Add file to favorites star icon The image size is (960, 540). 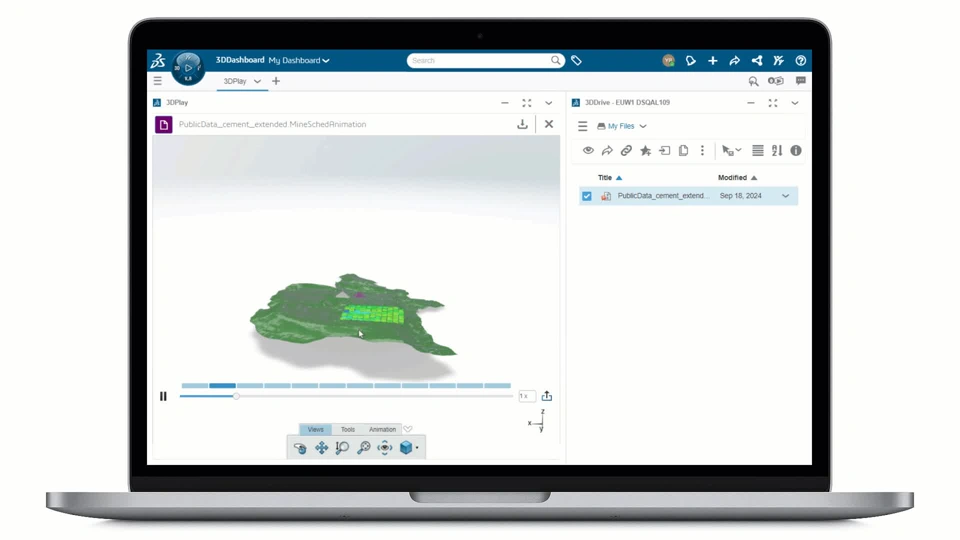pos(645,151)
